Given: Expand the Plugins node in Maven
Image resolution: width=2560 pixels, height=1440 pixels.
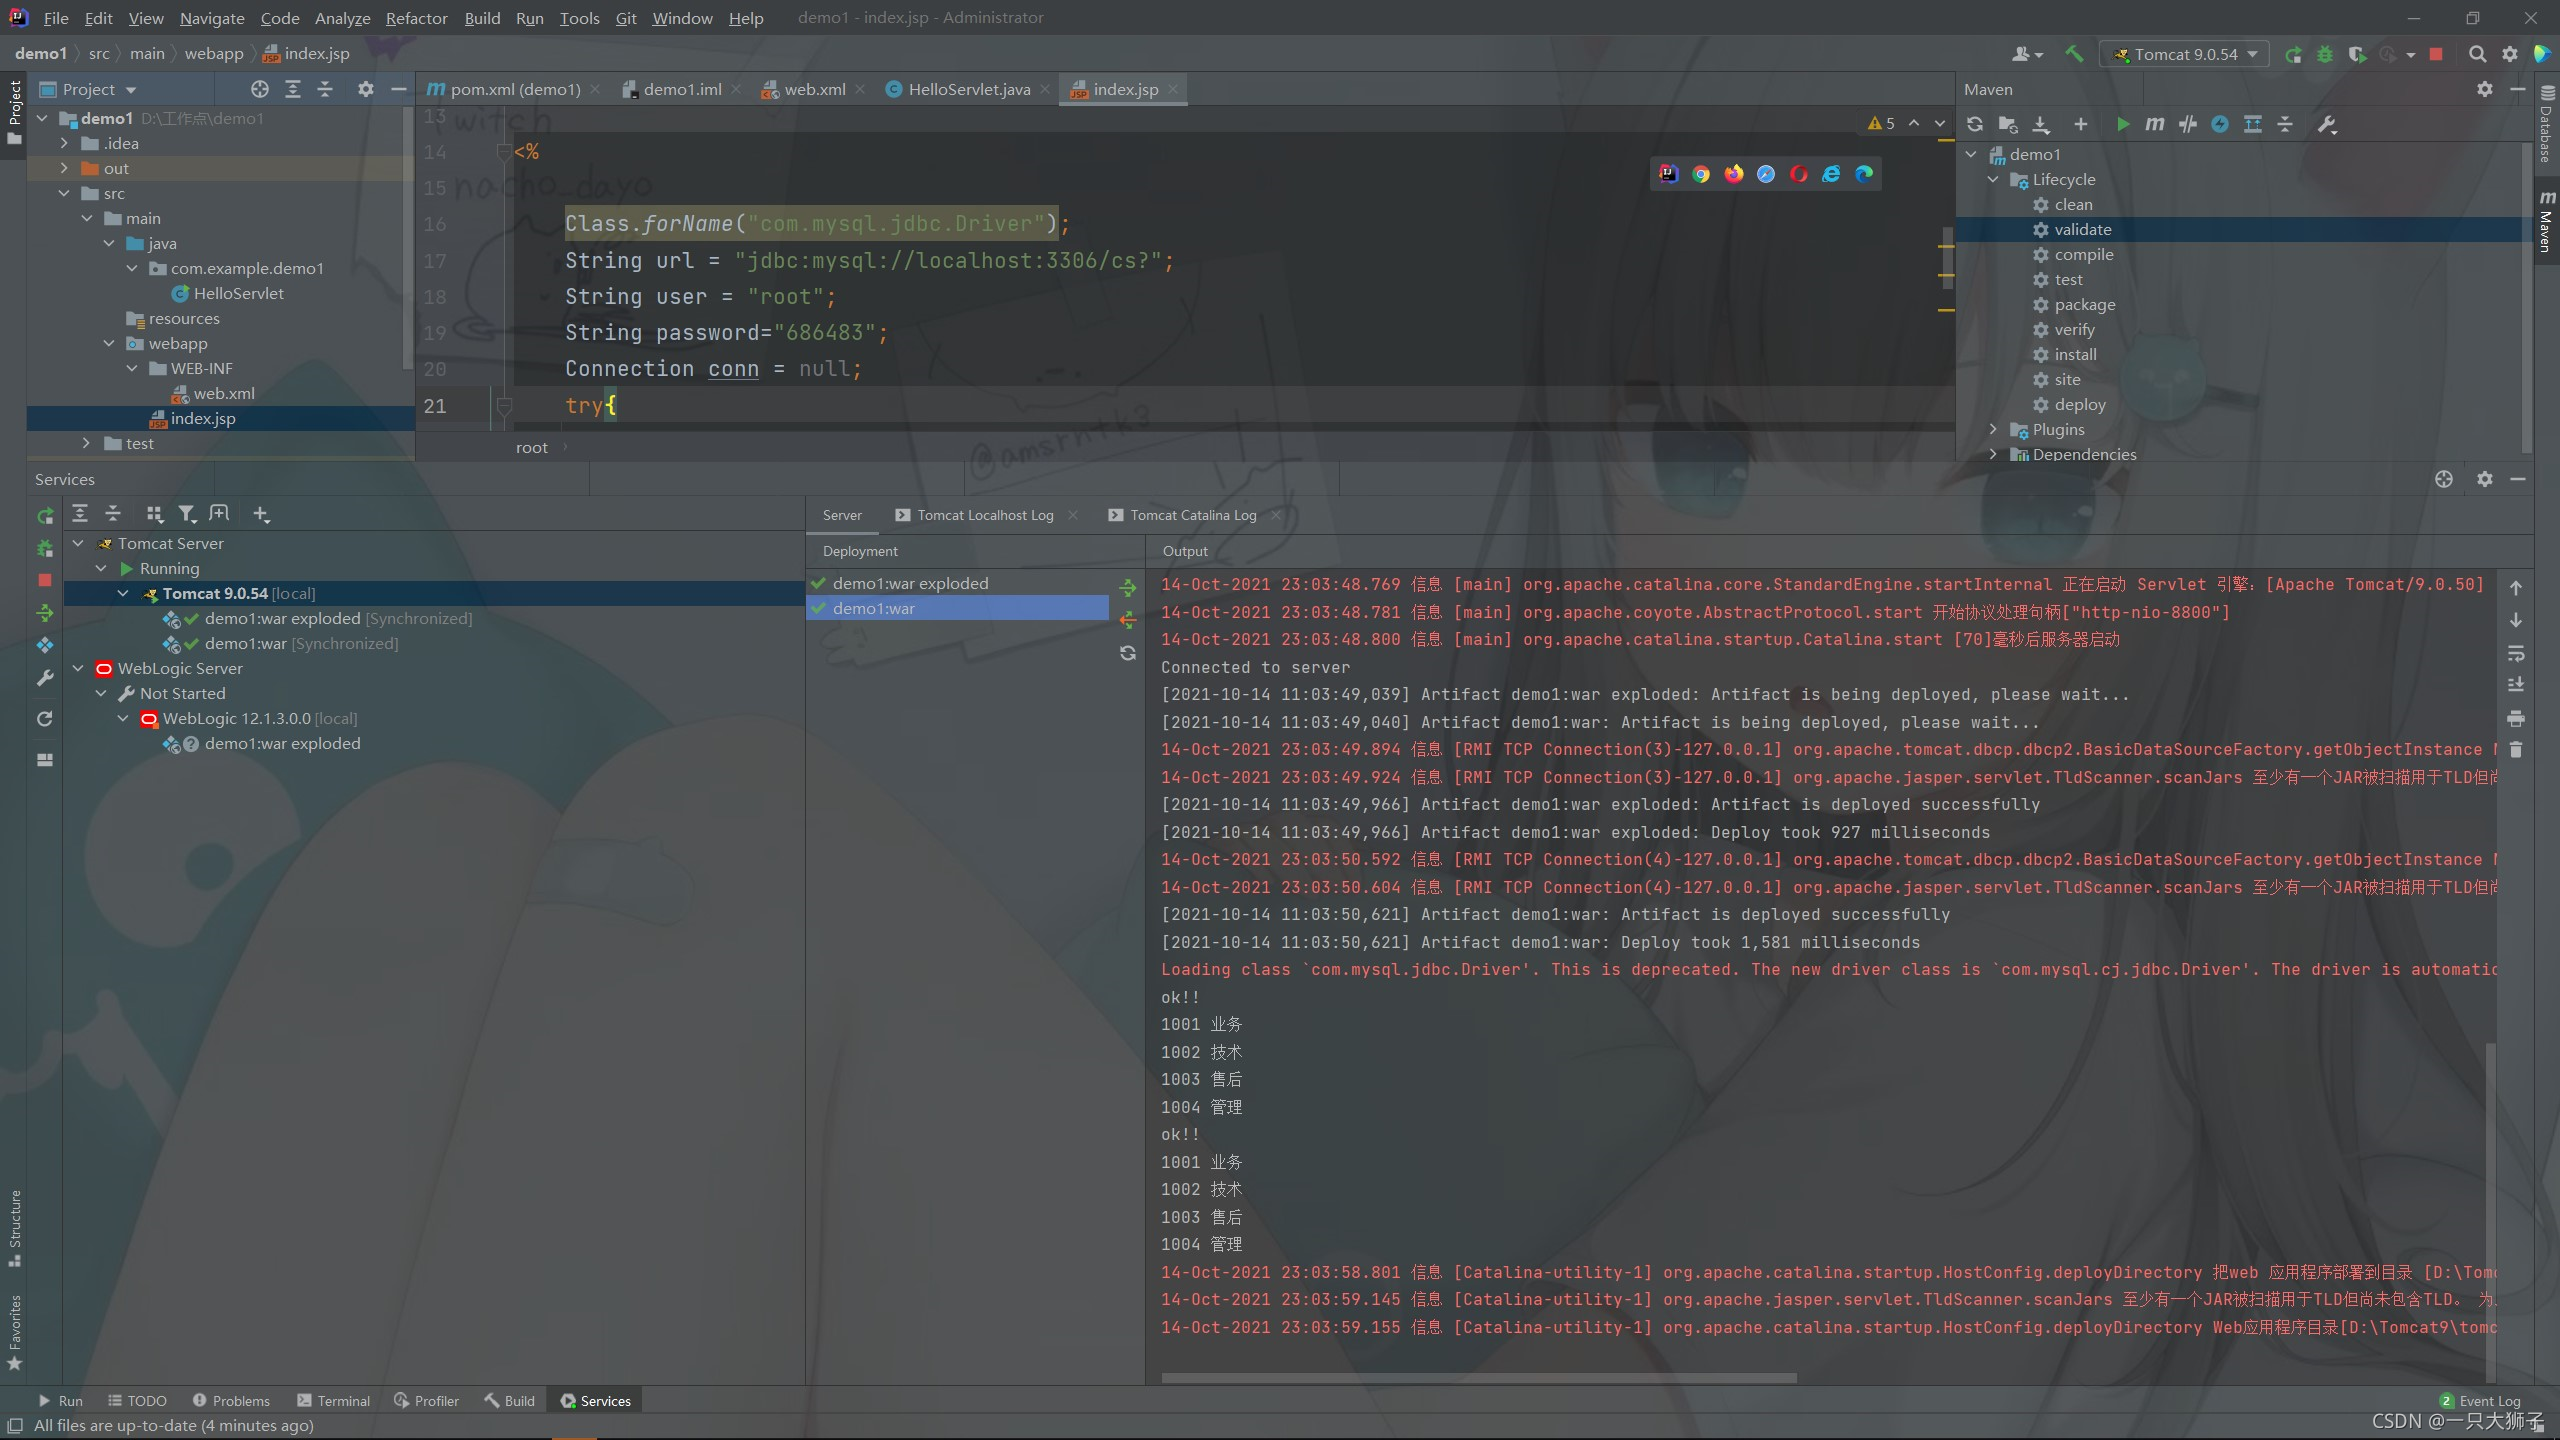Looking at the screenshot, I should (x=1993, y=429).
